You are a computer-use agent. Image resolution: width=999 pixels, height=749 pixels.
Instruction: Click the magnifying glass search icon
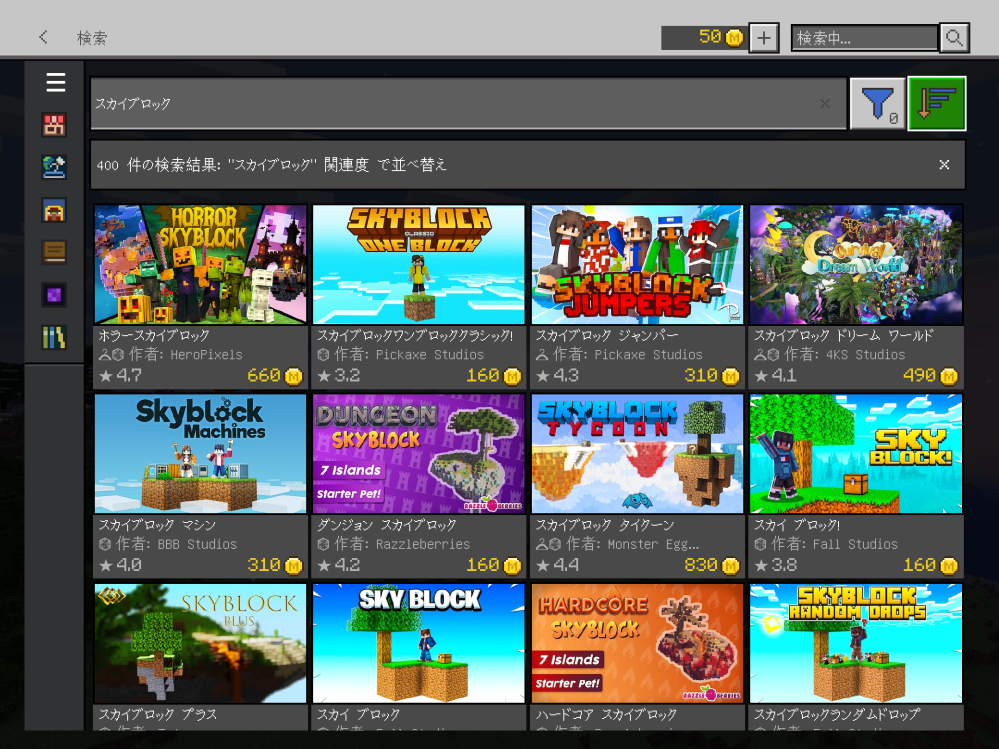[954, 38]
